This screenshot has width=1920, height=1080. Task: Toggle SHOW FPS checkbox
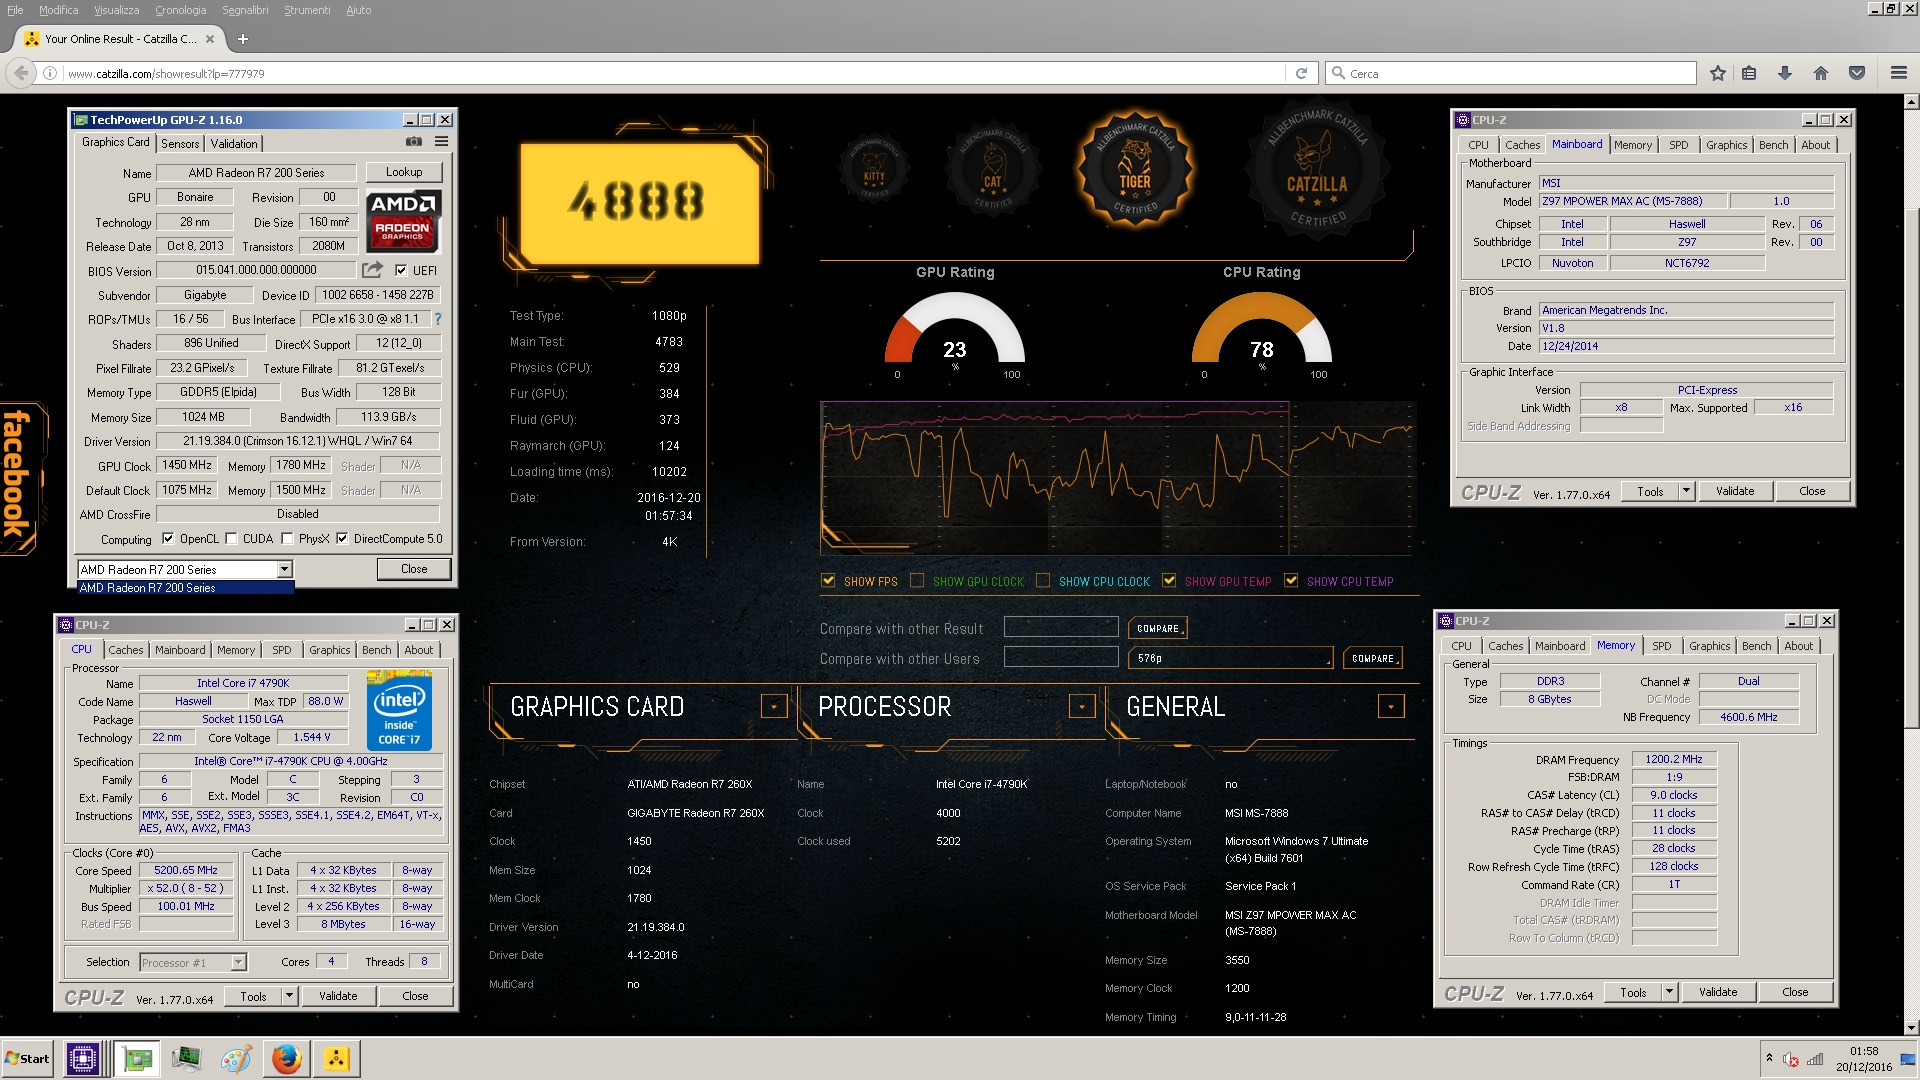point(828,581)
